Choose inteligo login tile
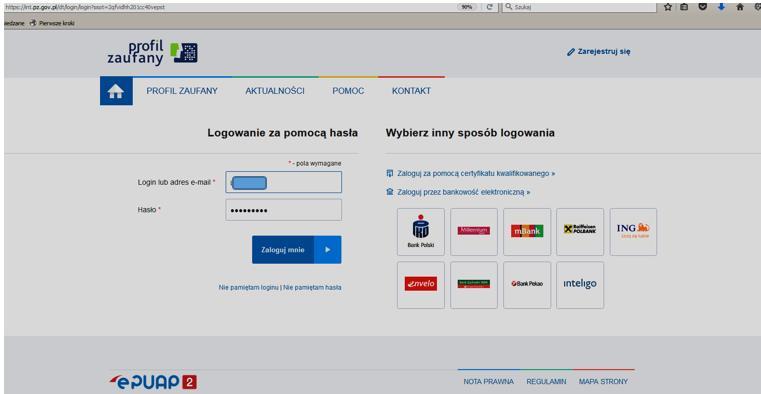This screenshot has width=761, height=394. (x=580, y=285)
